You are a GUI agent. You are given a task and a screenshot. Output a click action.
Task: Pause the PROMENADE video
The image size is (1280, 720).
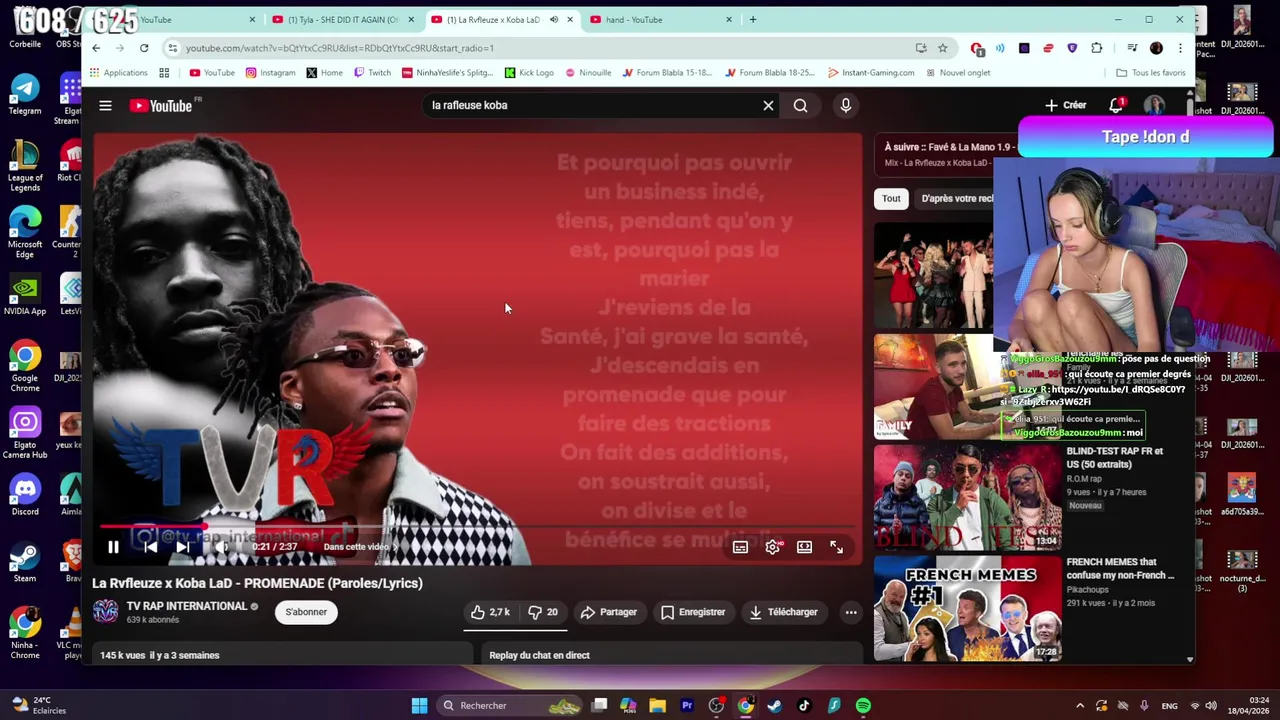click(x=113, y=547)
